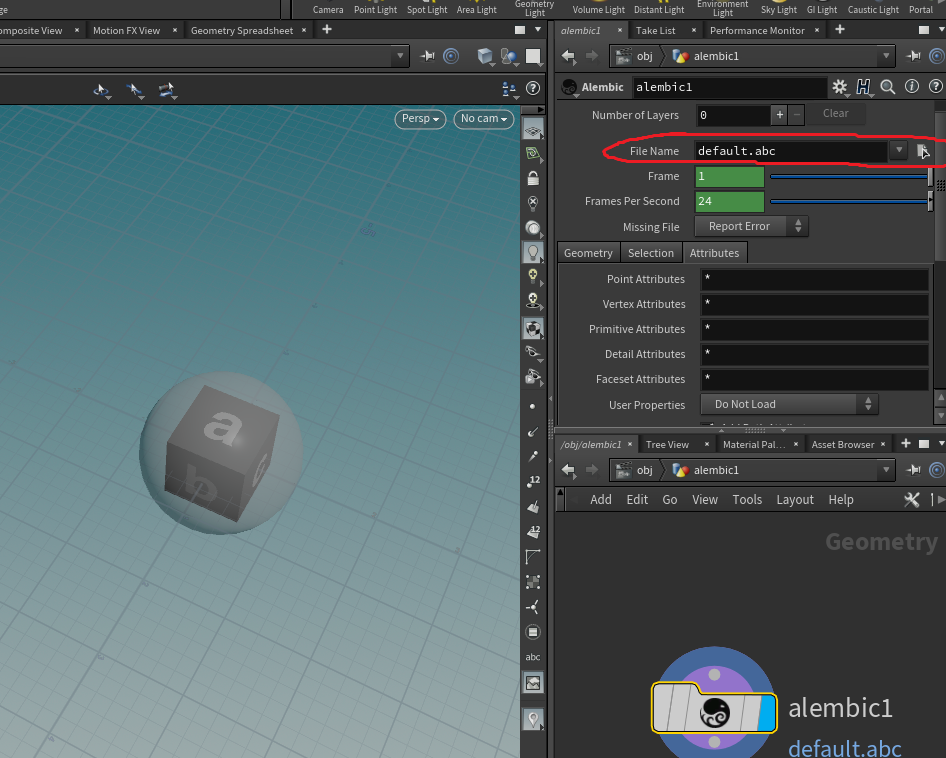Toggle display primitive normals icon

tap(533, 506)
